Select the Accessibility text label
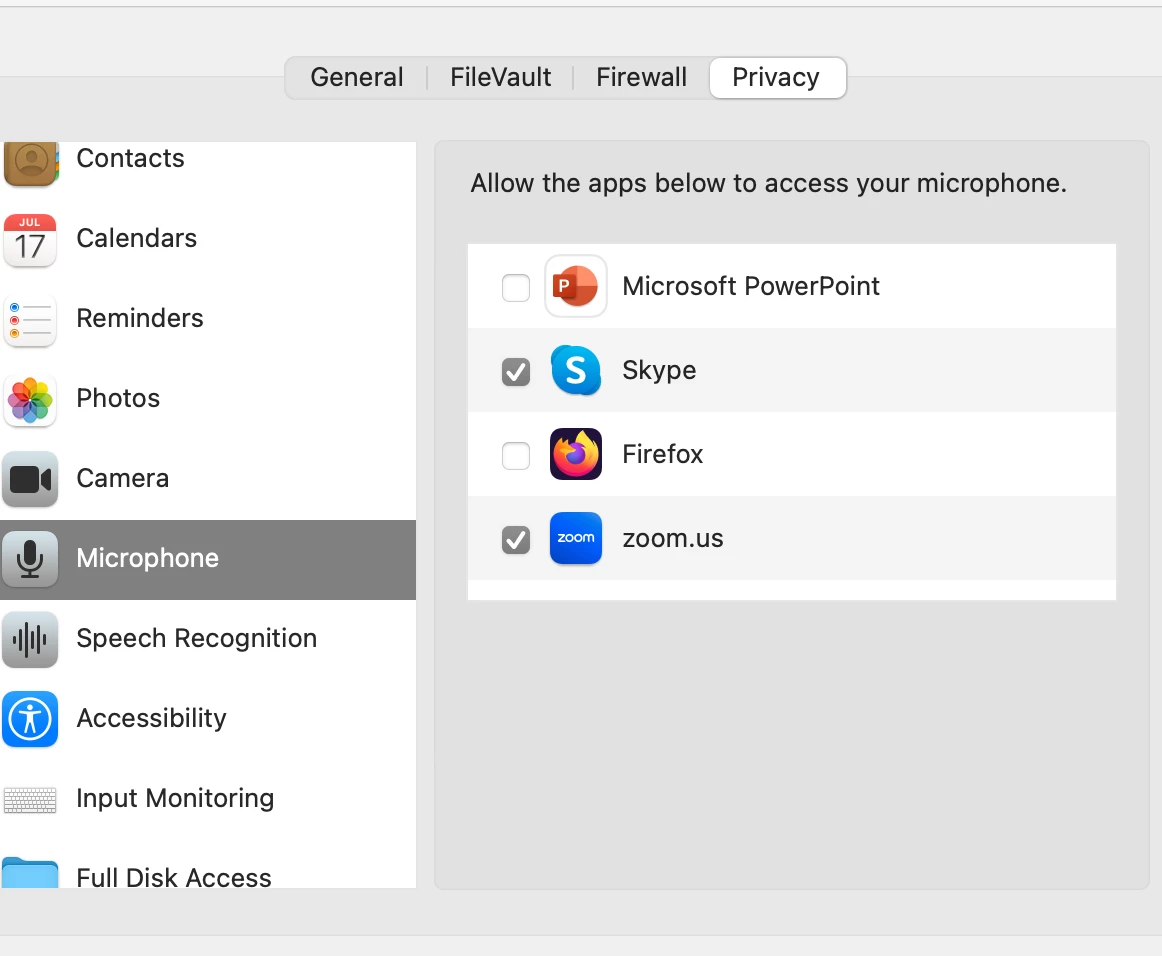This screenshot has height=956, width=1162. click(x=151, y=718)
